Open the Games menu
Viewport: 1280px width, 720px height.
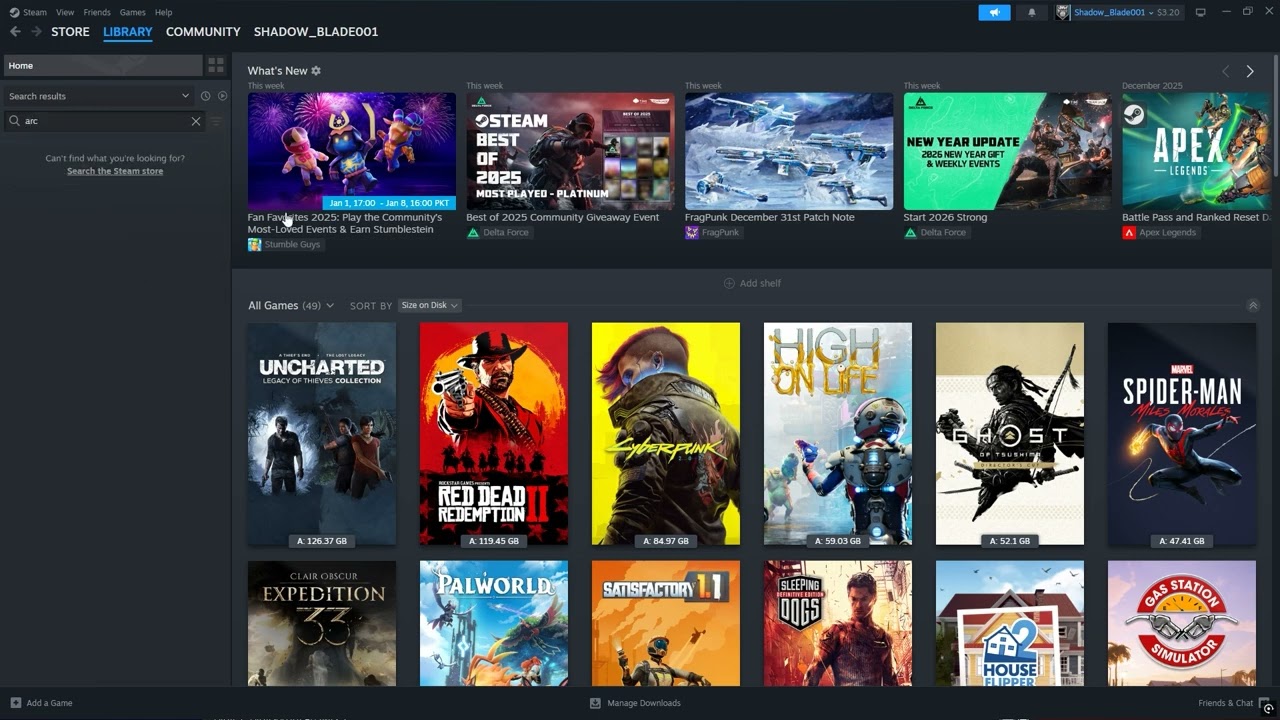pyautogui.click(x=132, y=12)
